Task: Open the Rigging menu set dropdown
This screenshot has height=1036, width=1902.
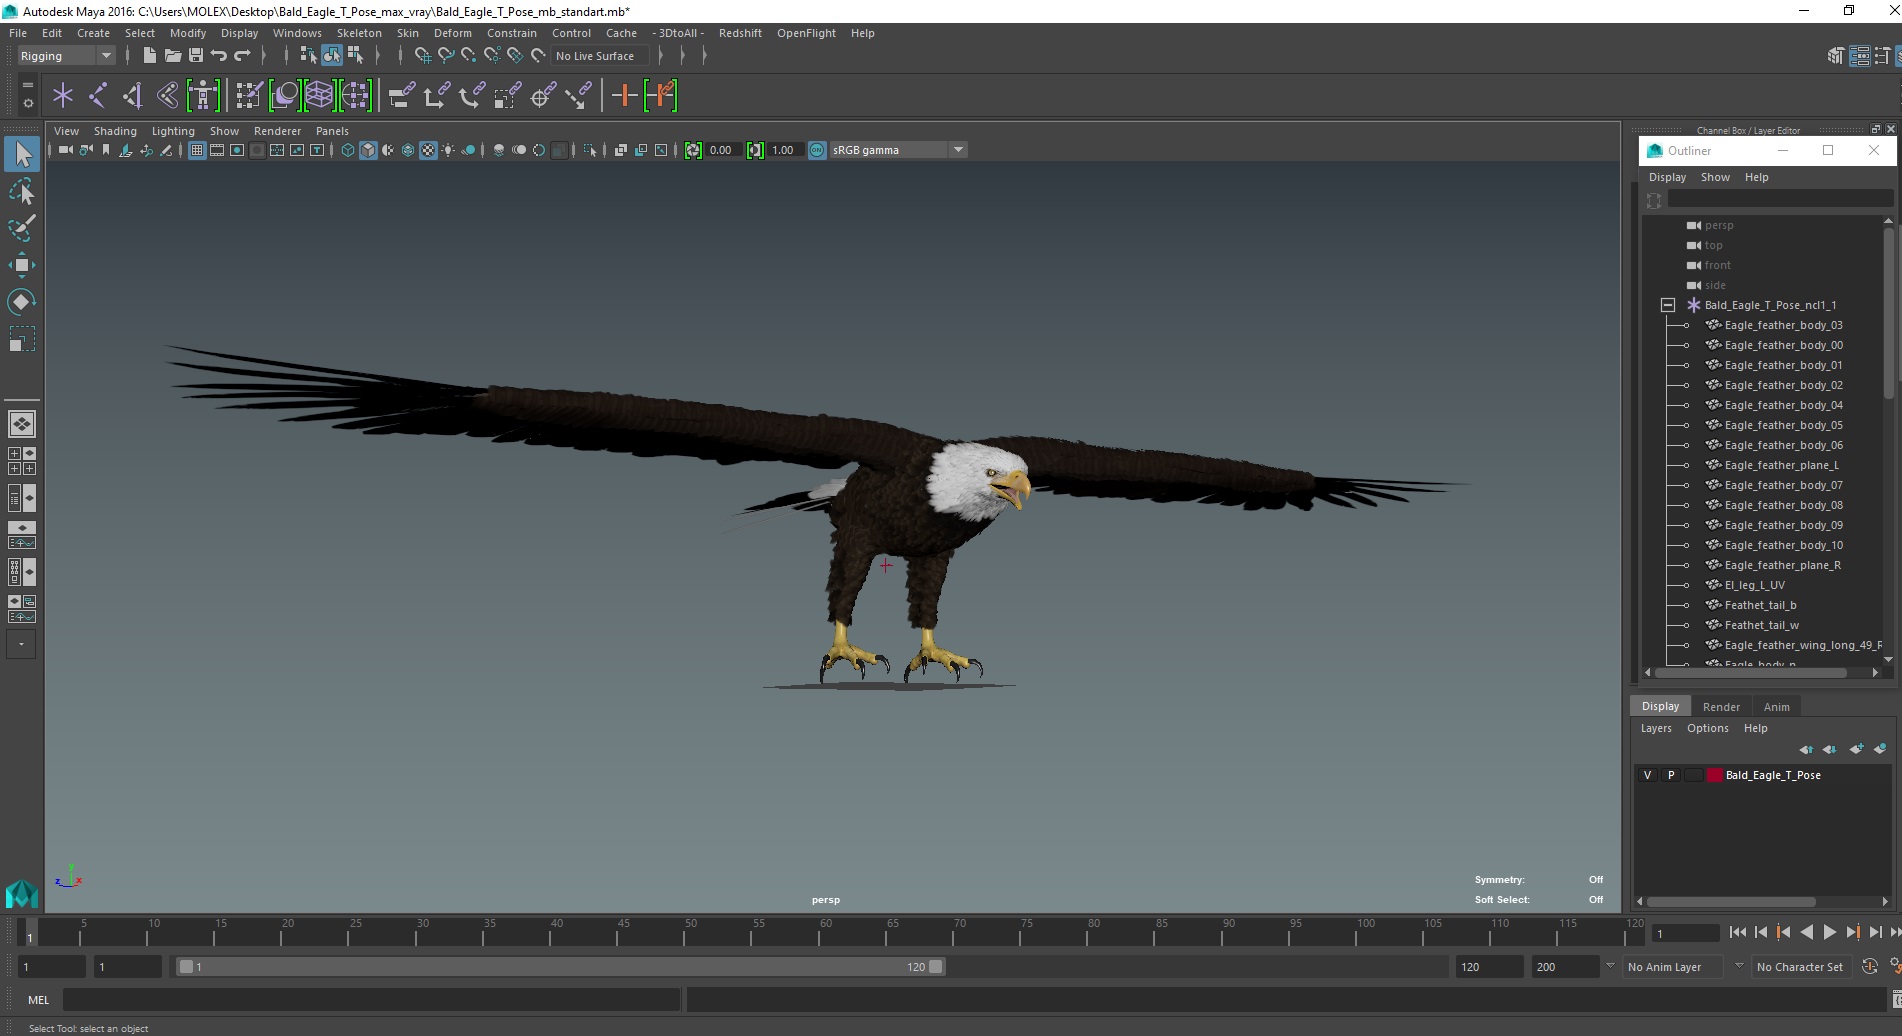Action: point(66,56)
